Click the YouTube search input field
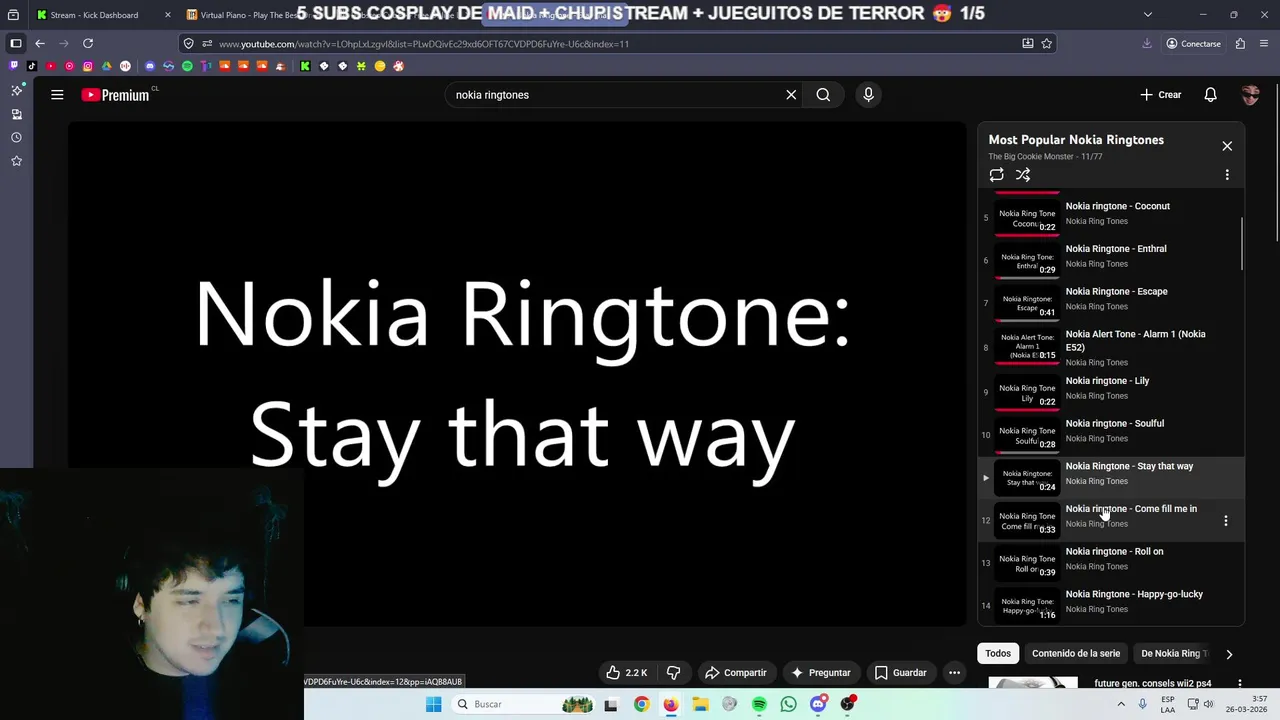This screenshot has width=1280, height=720. (615, 95)
